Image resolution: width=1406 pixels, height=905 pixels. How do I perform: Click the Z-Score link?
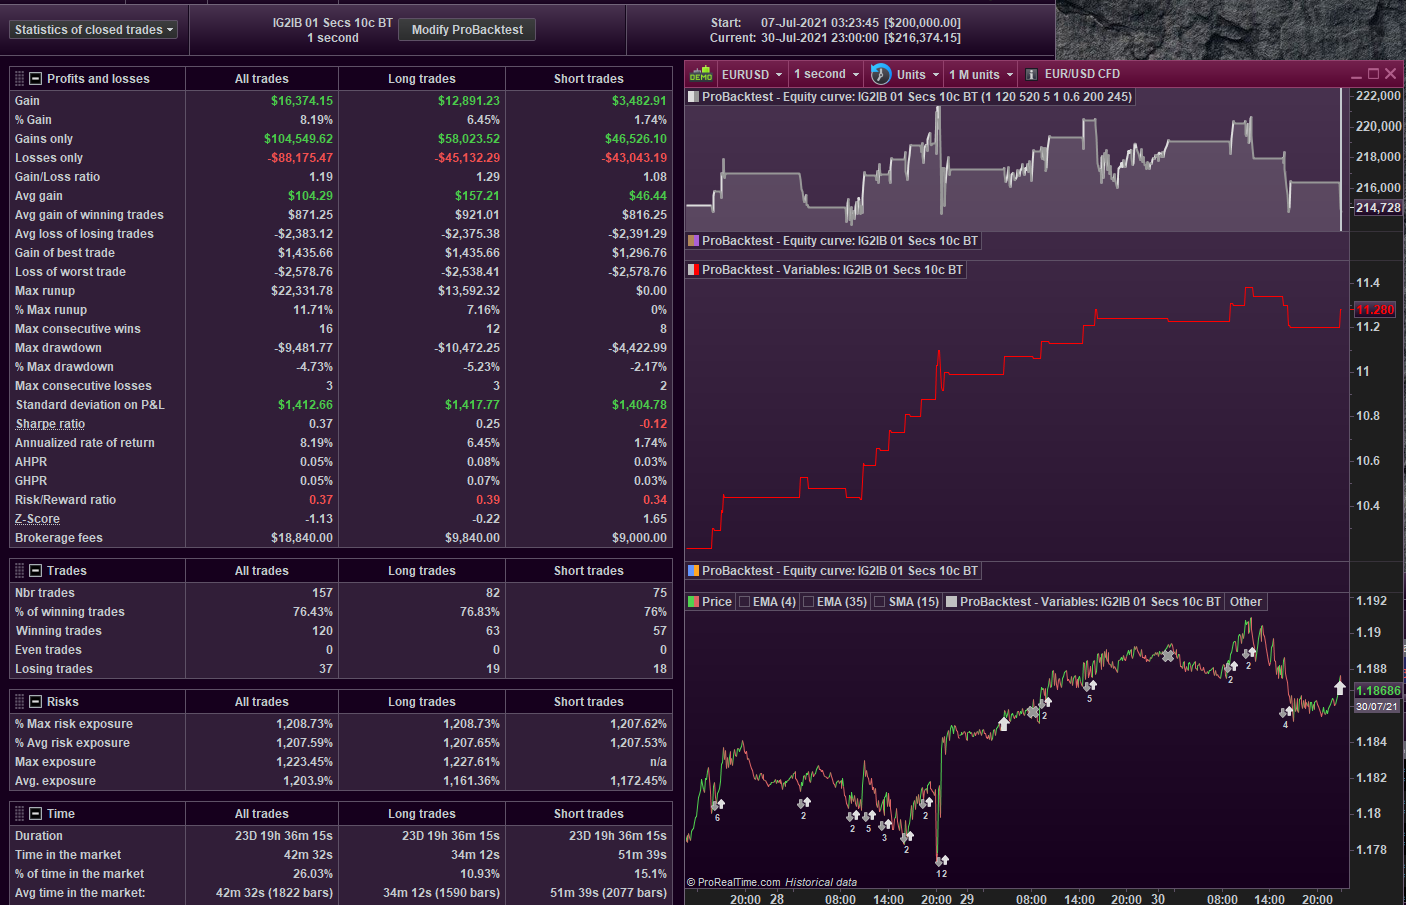pos(37,519)
